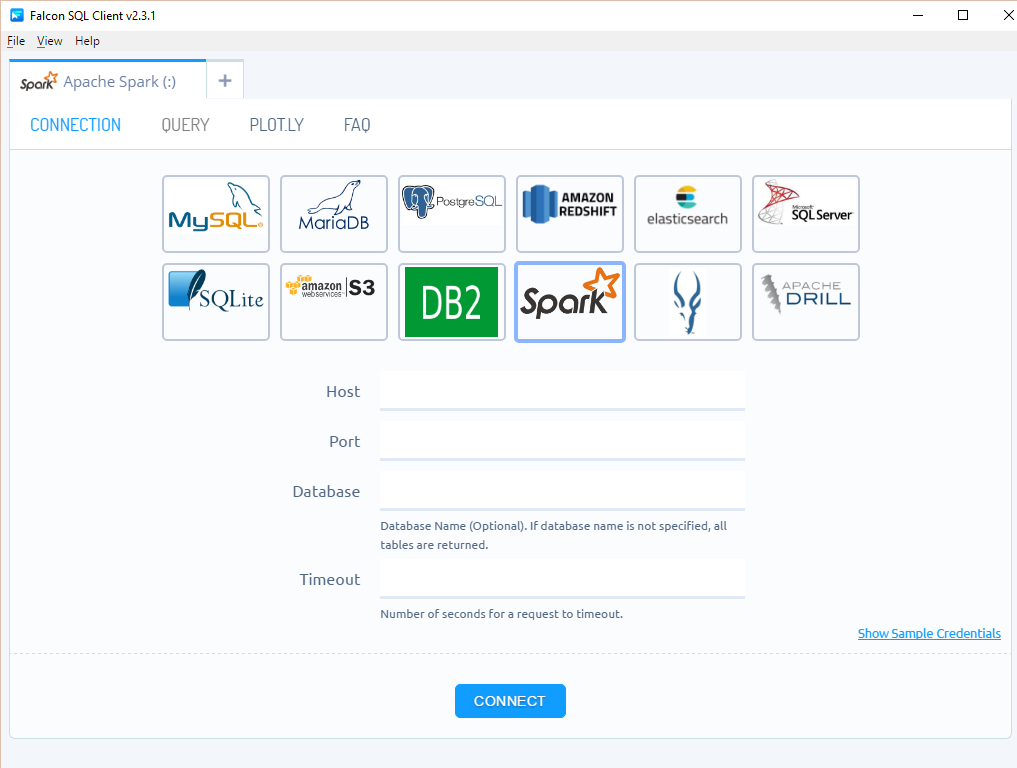Select the blue antelope head logo tile
Viewport: 1017px width, 768px height.
click(688, 302)
